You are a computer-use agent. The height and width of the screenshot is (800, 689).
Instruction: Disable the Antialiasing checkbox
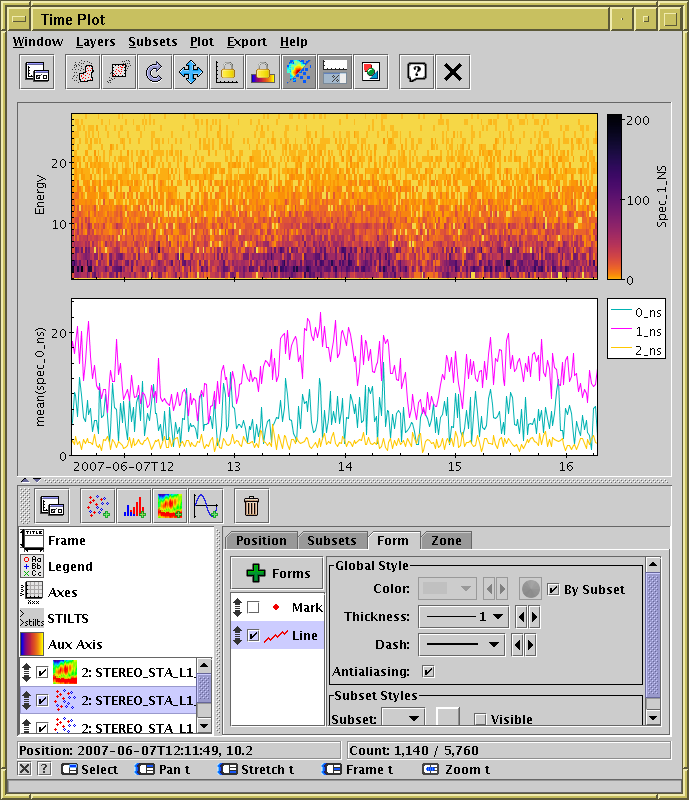click(x=429, y=671)
